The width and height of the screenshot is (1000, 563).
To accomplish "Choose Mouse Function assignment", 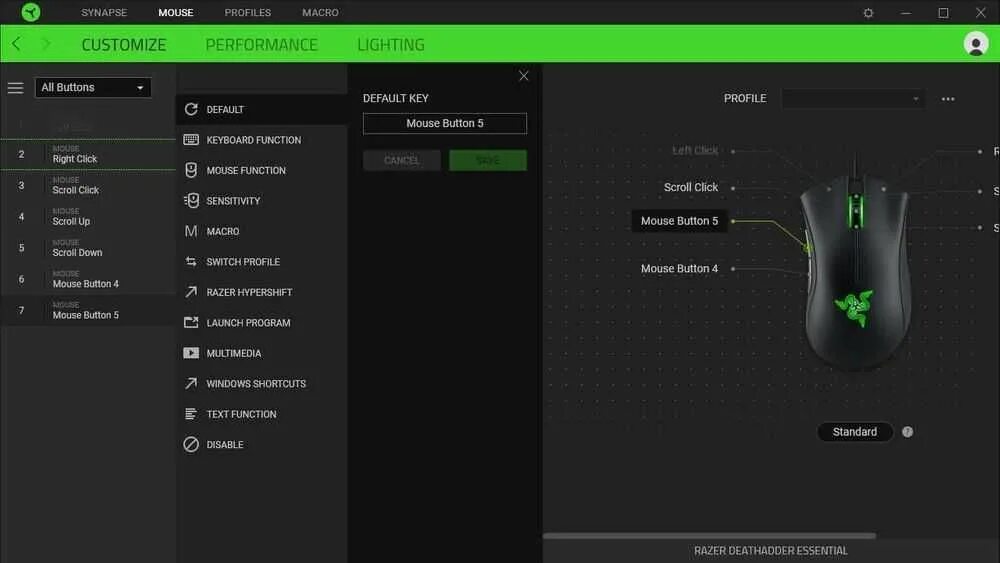I will point(261,170).
